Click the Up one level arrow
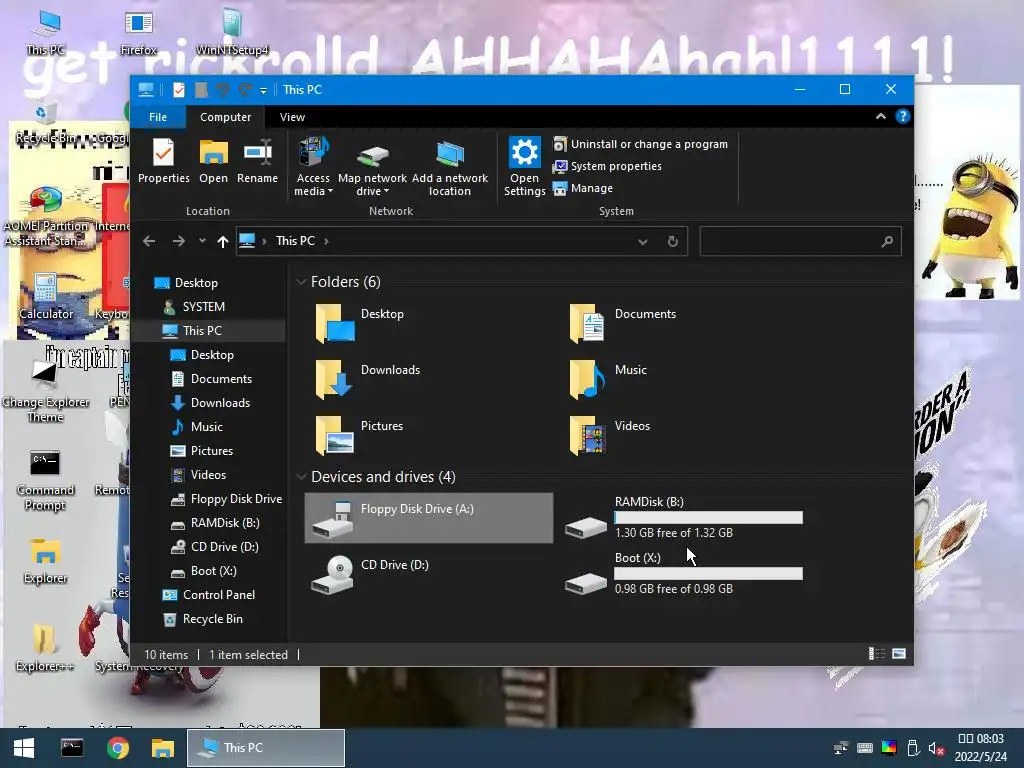Image resolution: width=1024 pixels, height=768 pixels. 223,242
